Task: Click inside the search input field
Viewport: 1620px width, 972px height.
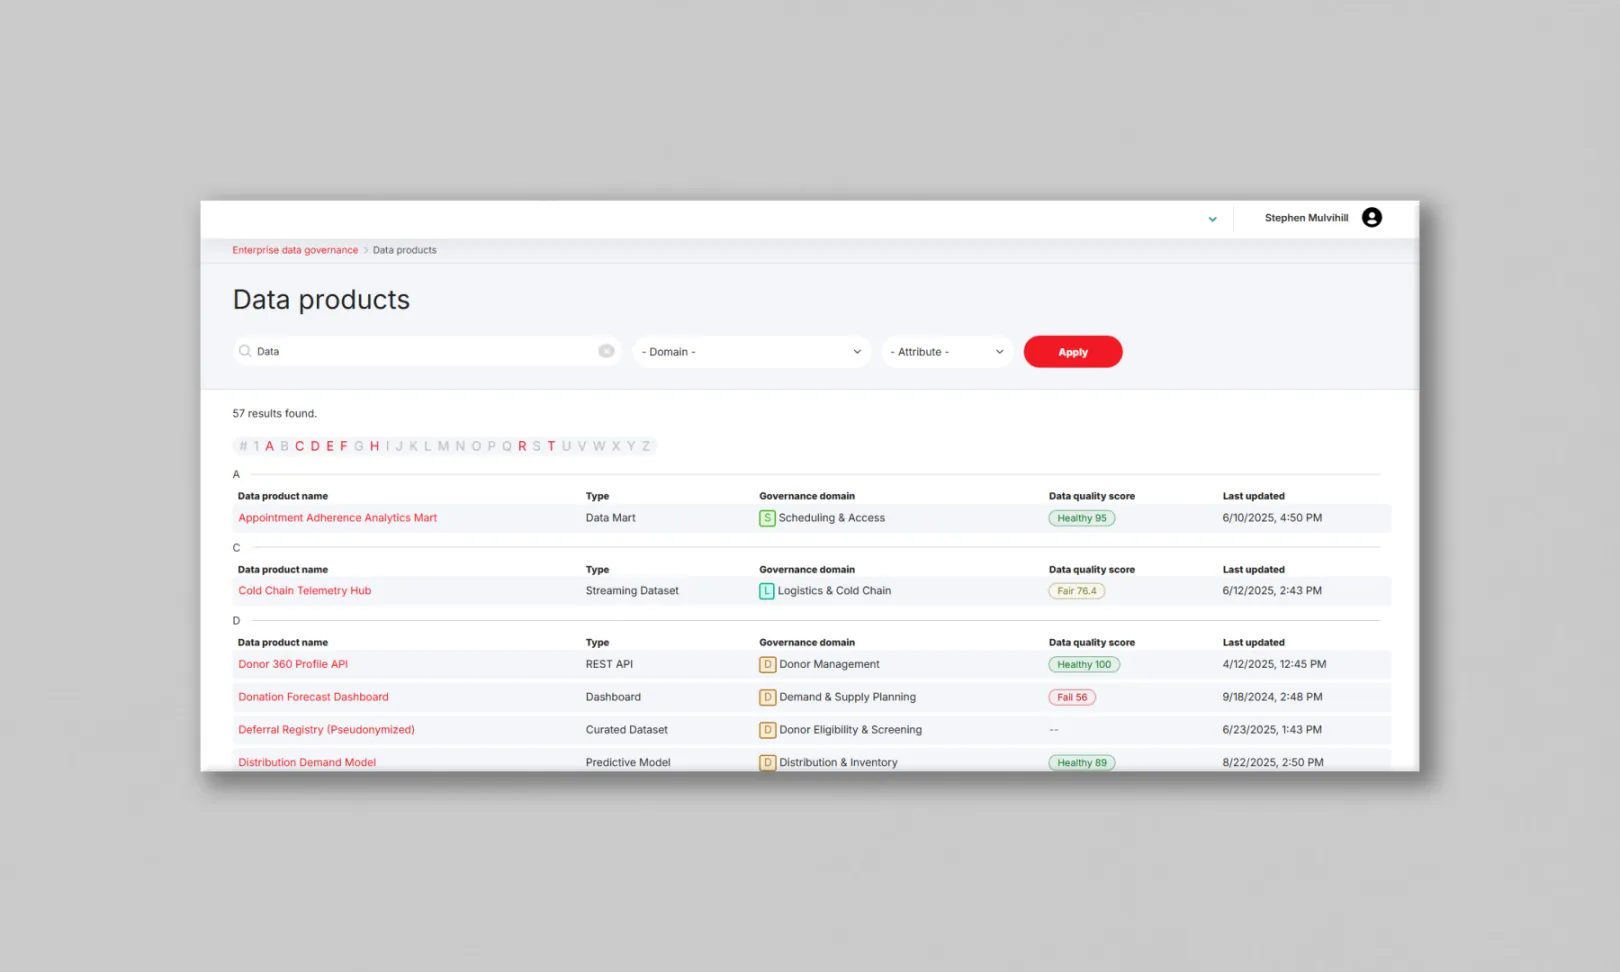Action: pyautogui.click(x=400, y=350)
